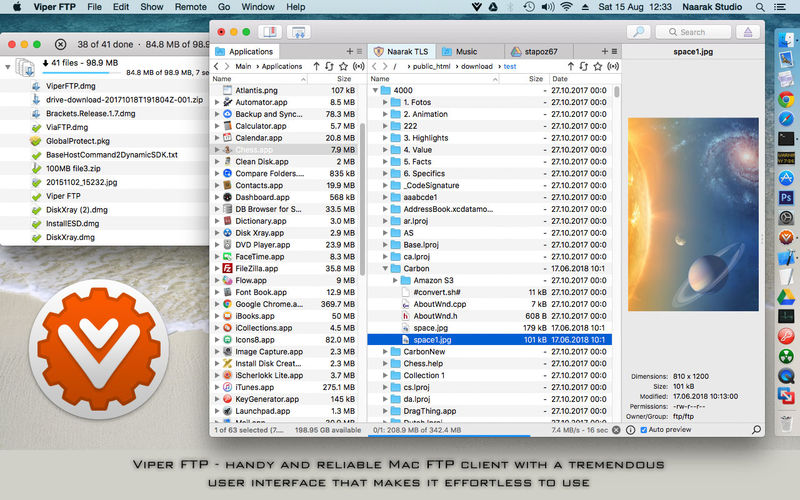Image resolution: width=800 pixels, height=500 pixels.
Task: Click the favorites star in the Applications pane
Action: click(346, 66)
